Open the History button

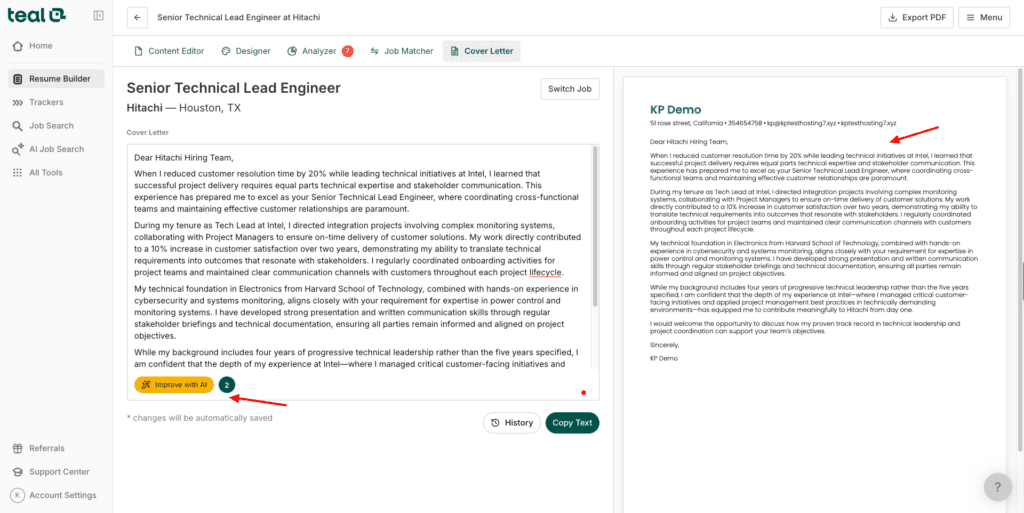(x=512, y=423)
